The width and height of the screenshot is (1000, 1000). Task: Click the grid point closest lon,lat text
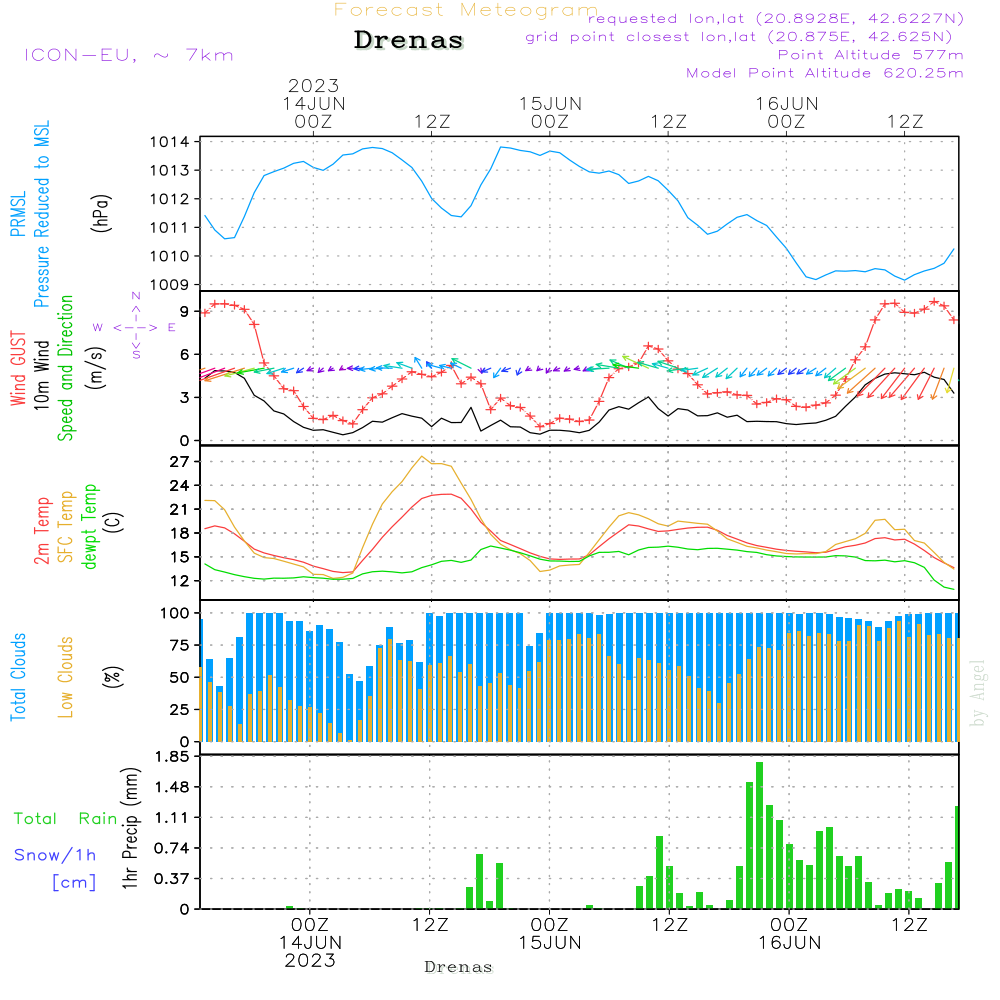coord(745,37)
